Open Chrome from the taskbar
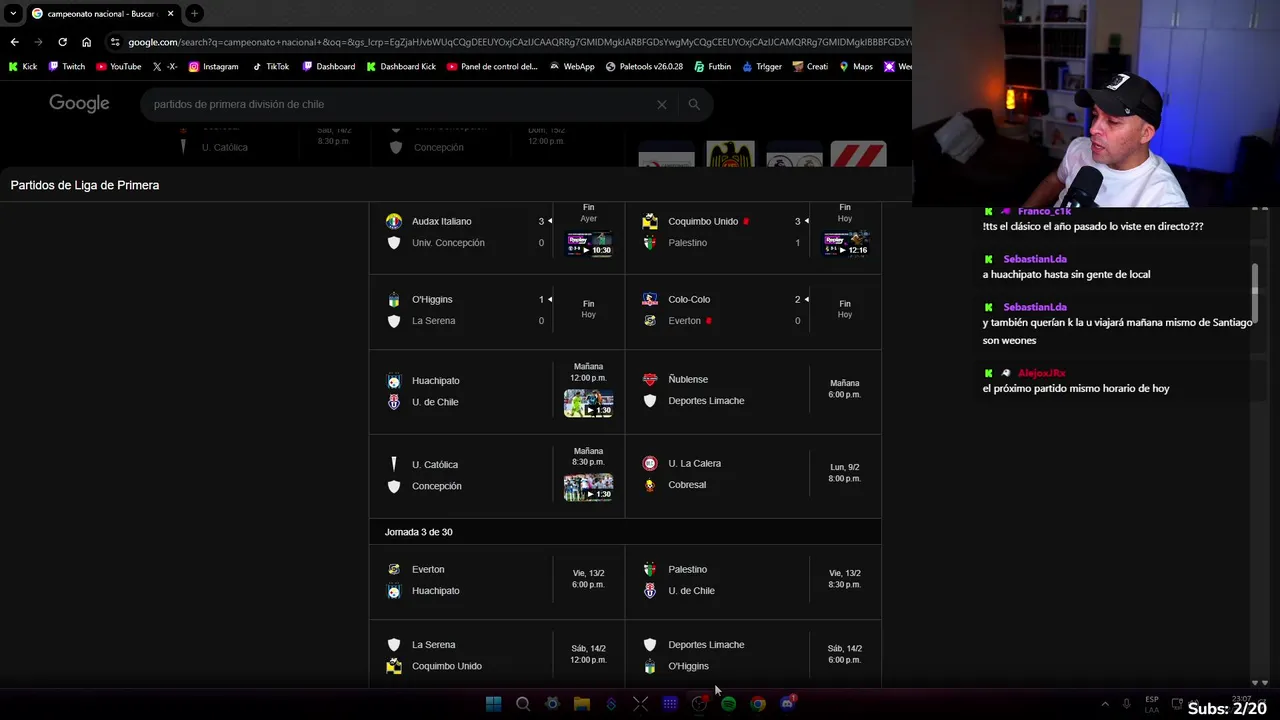The width and height of the screenshot is (1280, 720). [x=758, y=704]
